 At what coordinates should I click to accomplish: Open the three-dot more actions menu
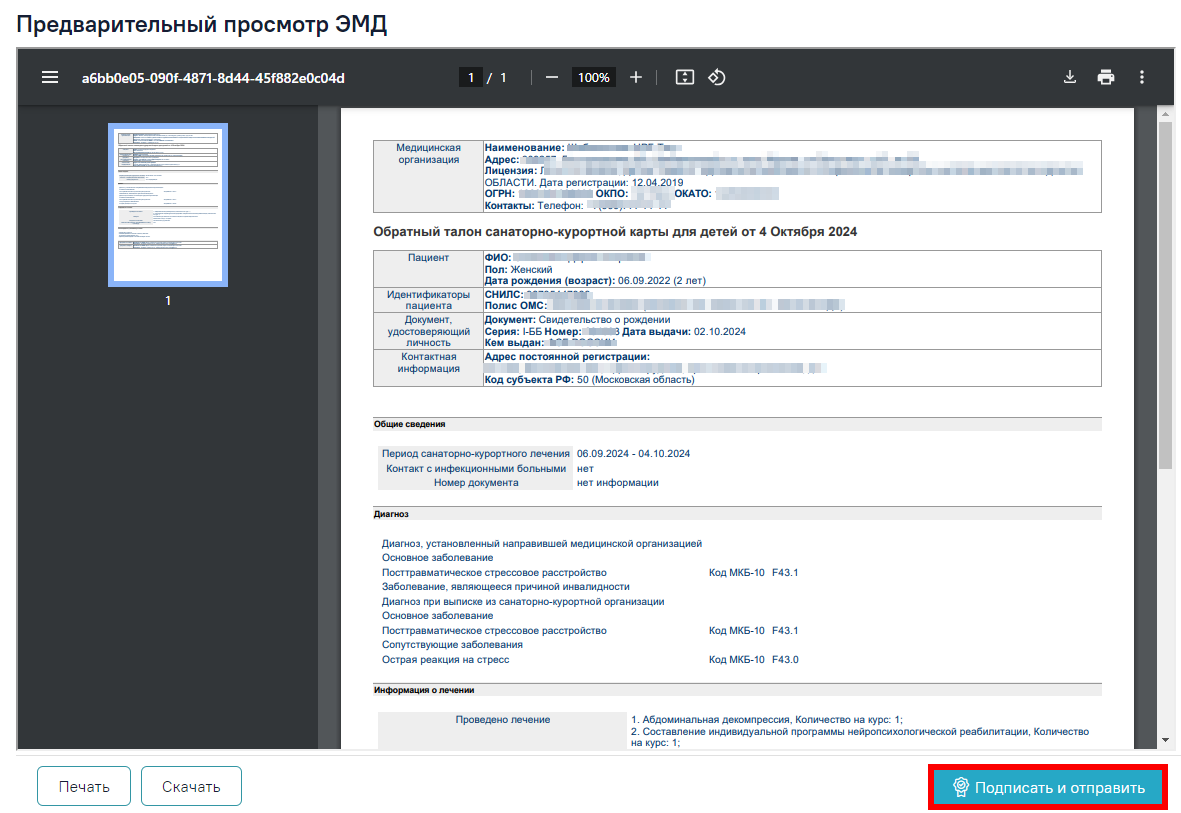(x=1142, y=78)
